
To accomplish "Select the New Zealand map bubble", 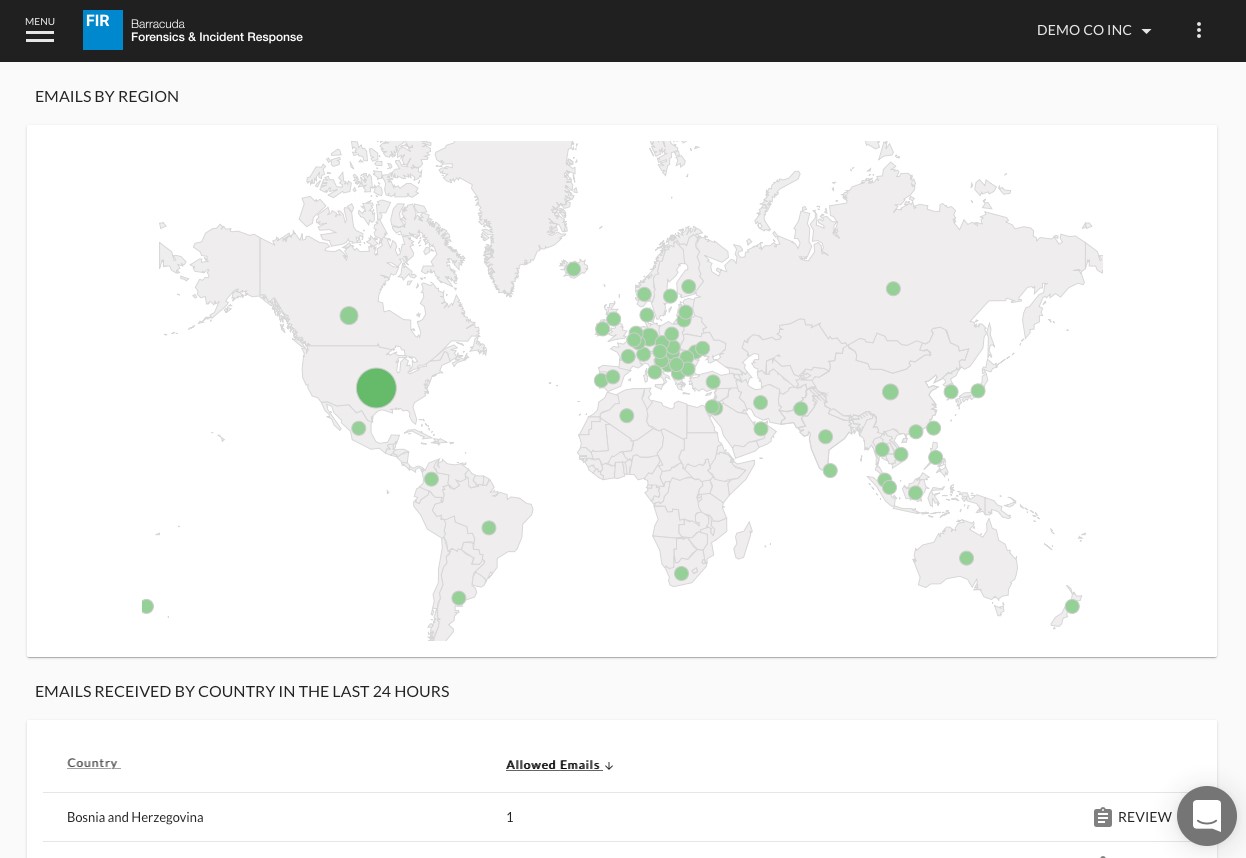I will (x=1072, y=606).
